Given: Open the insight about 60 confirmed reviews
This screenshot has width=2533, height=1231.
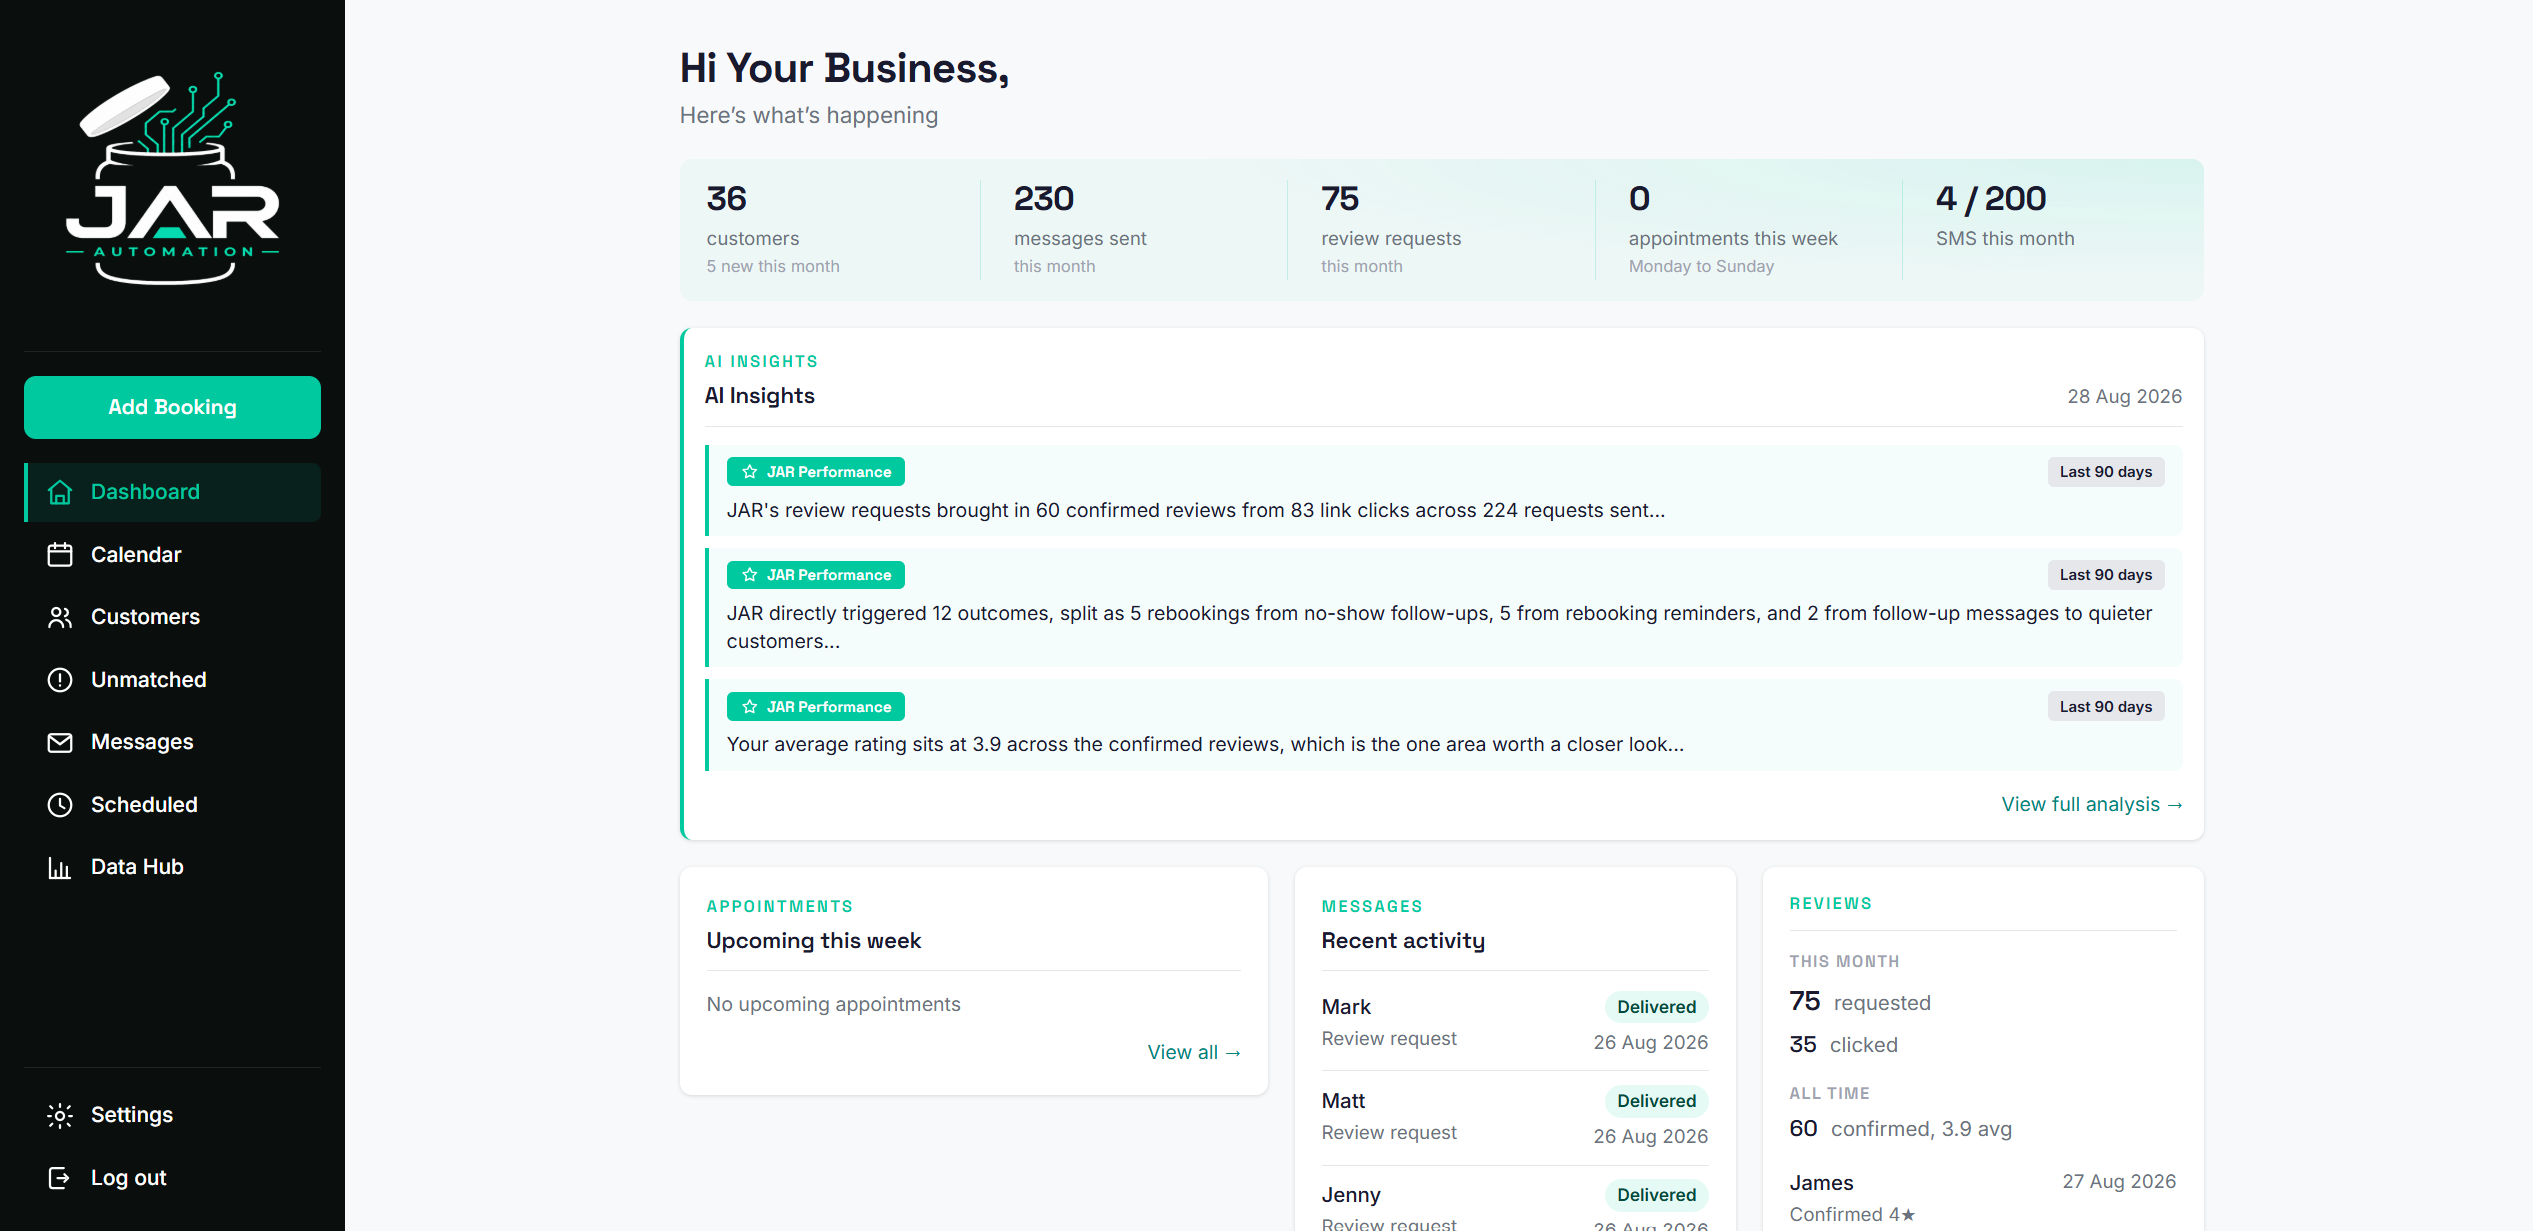Looking at the screenshot, I should click(x=1443, y=490).
